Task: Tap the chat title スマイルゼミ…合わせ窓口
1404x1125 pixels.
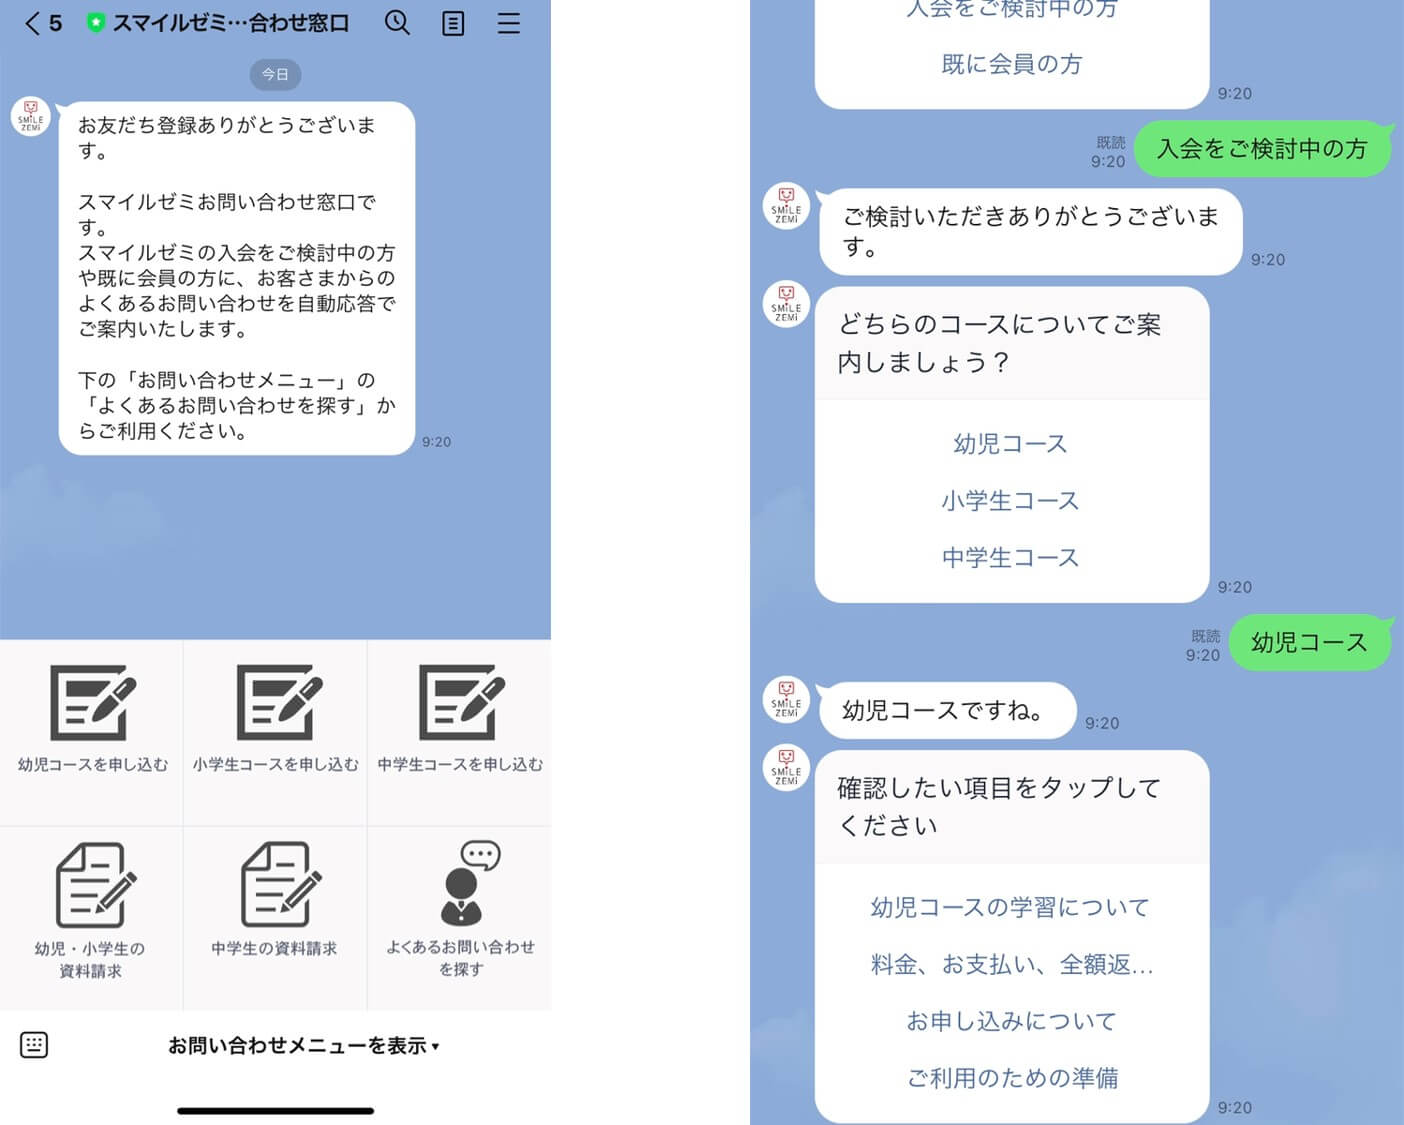Action: point(231,23)
